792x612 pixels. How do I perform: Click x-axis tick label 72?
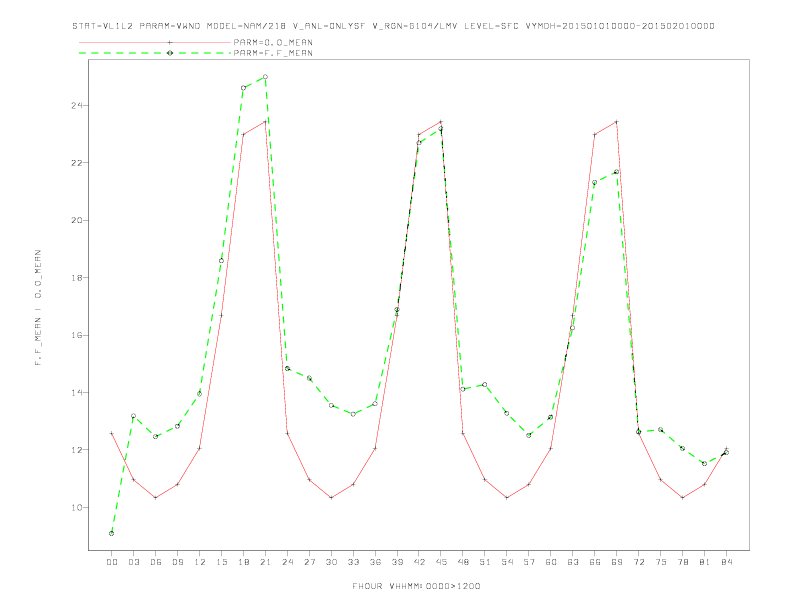pos(638,562)
